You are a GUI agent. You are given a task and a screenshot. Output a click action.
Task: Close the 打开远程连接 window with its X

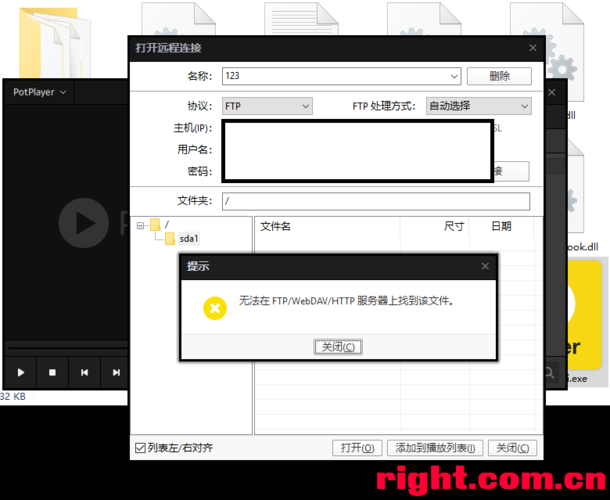coord(533,48)
